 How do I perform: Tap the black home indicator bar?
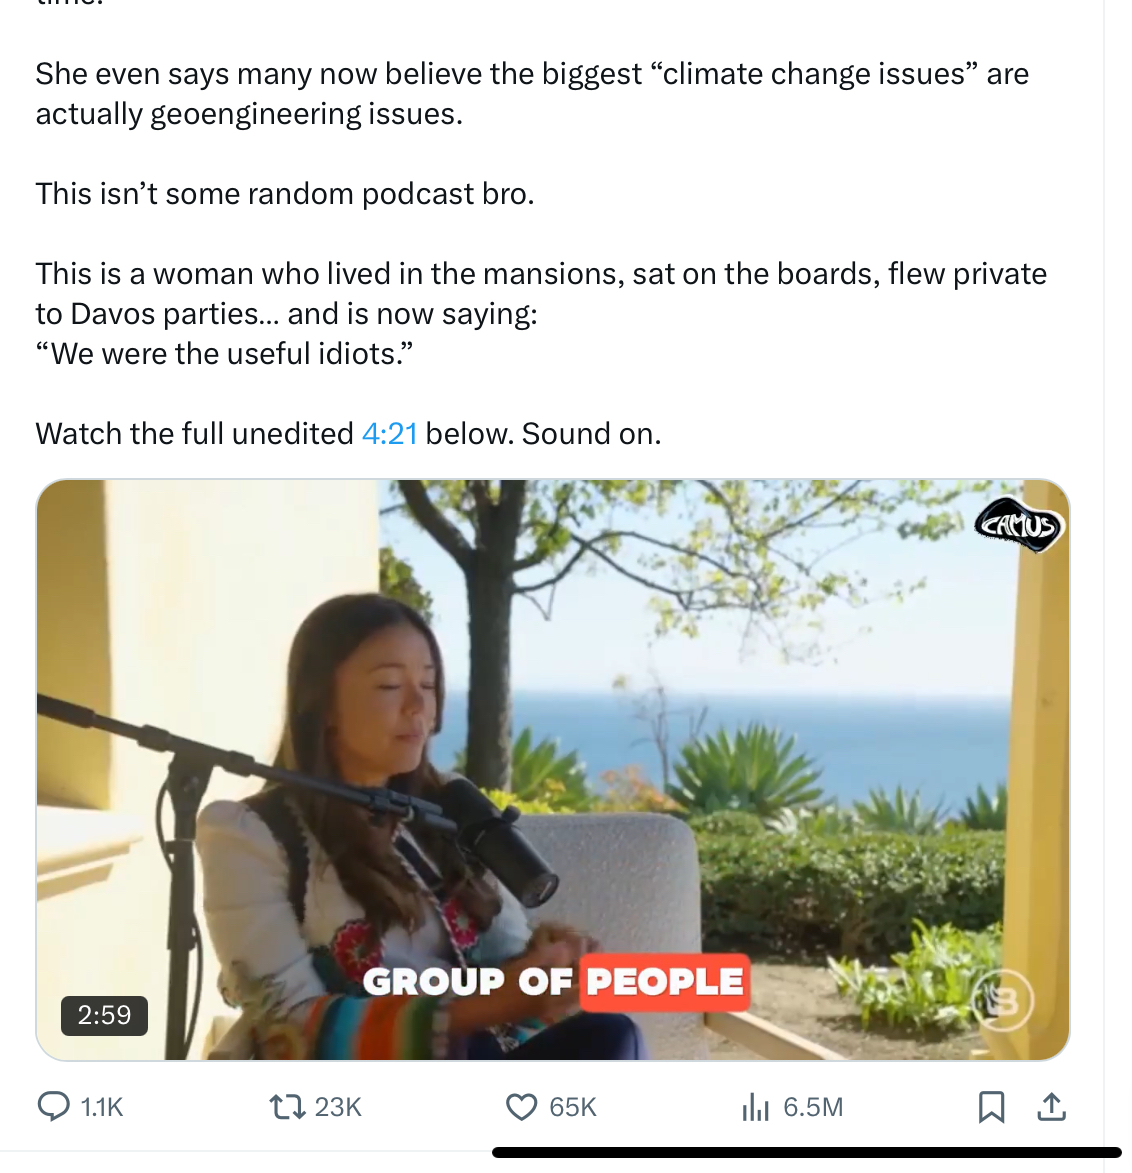click(x=806, y=1152)
